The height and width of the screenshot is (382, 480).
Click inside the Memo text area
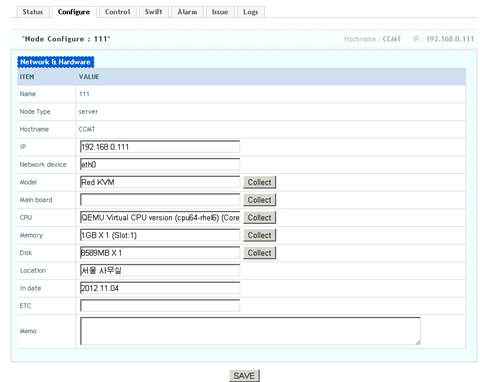250,331
